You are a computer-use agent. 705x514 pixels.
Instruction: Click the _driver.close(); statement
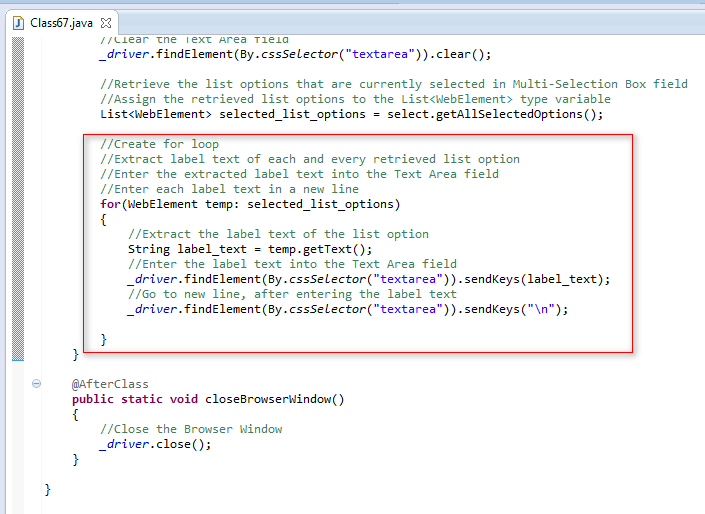point(155,444)
